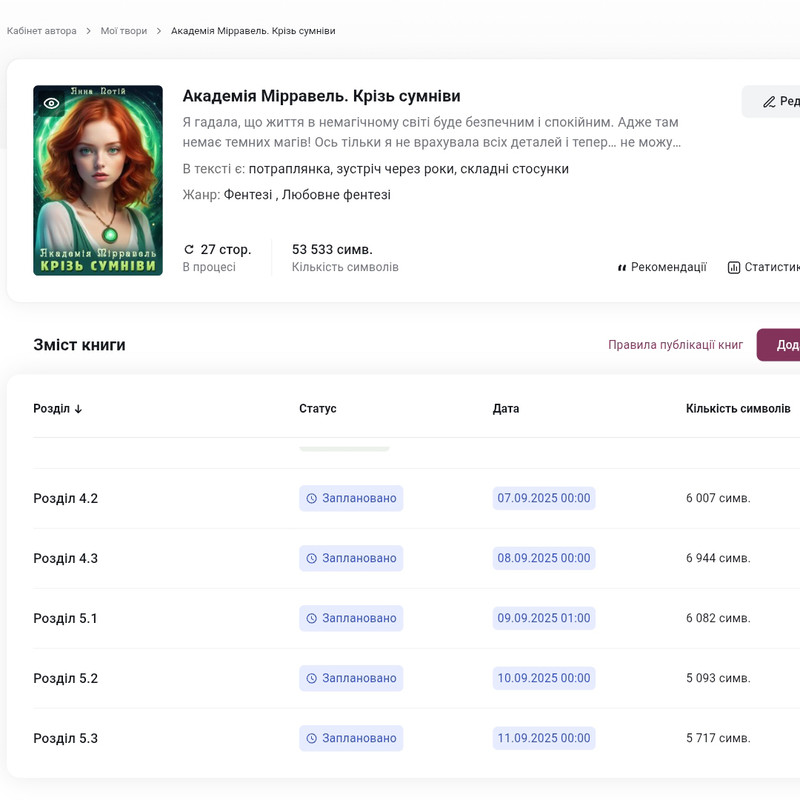Open Рекомендації section

tap(662, 267)
